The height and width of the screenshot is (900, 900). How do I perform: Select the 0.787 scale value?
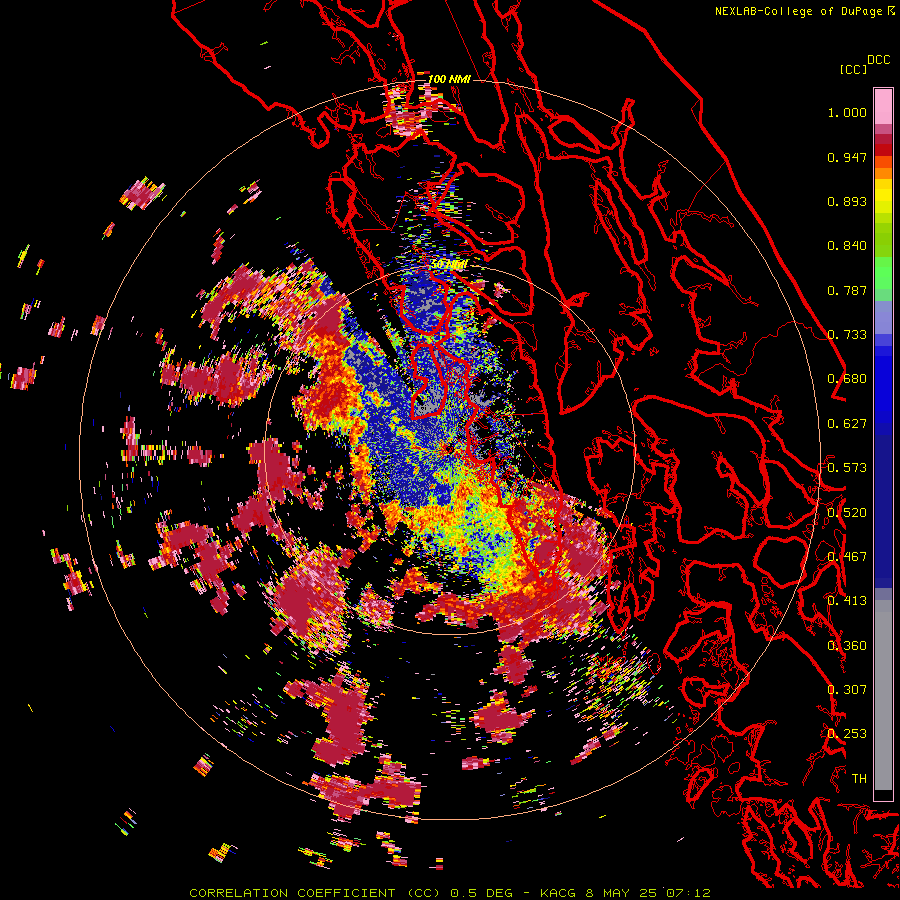[x=847, y=290]
